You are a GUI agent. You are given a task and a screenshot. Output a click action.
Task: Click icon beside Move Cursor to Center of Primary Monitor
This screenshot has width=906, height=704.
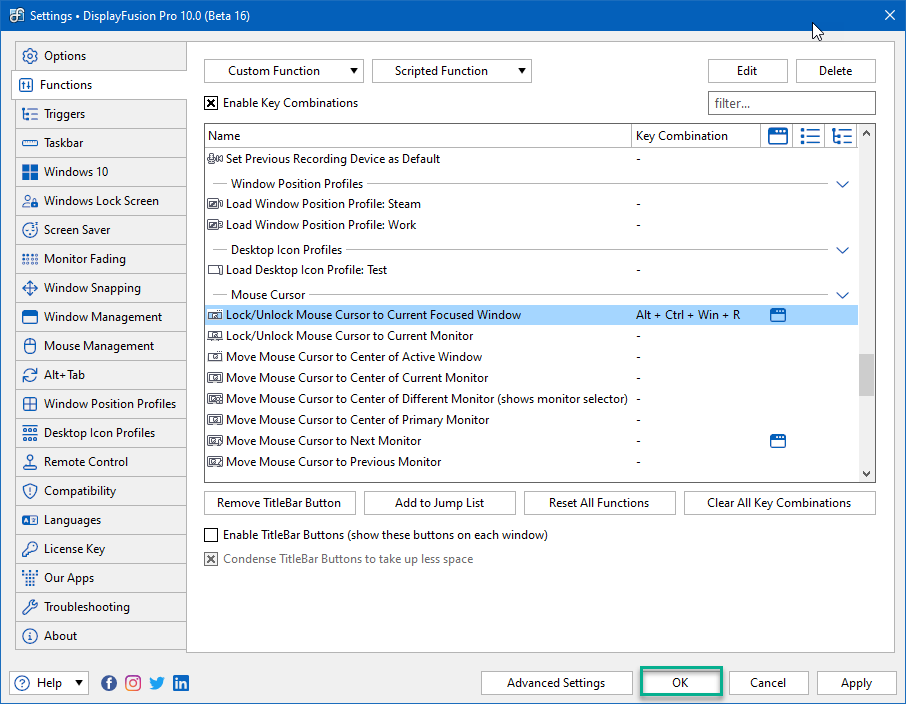click(215, 420)
